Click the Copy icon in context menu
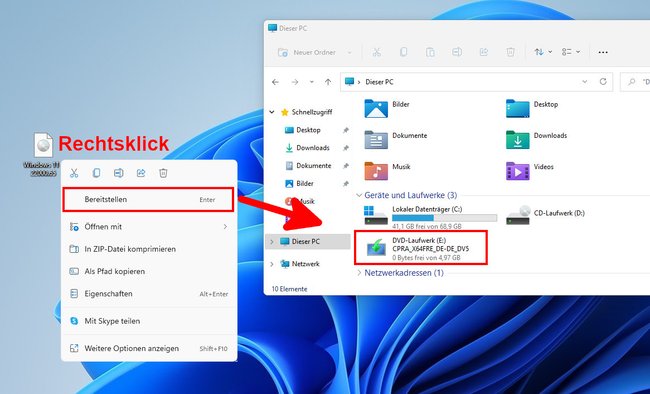Screen dimensions: 650x394 pos(97,173)
